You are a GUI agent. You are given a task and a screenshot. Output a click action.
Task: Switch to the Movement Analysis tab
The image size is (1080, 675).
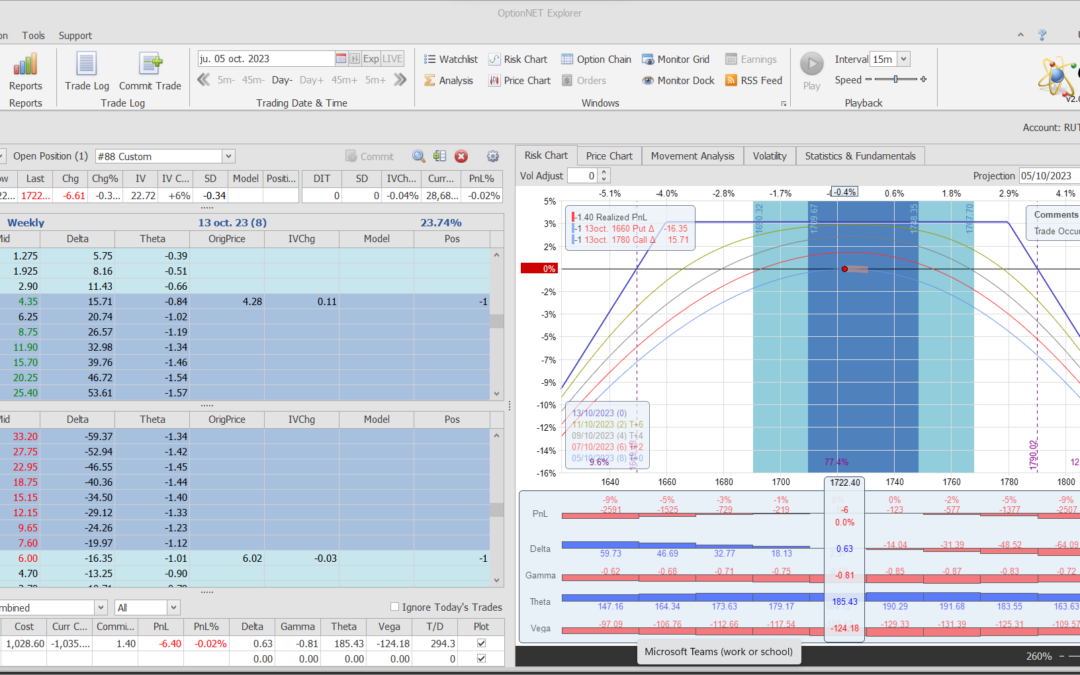(692, 155)
